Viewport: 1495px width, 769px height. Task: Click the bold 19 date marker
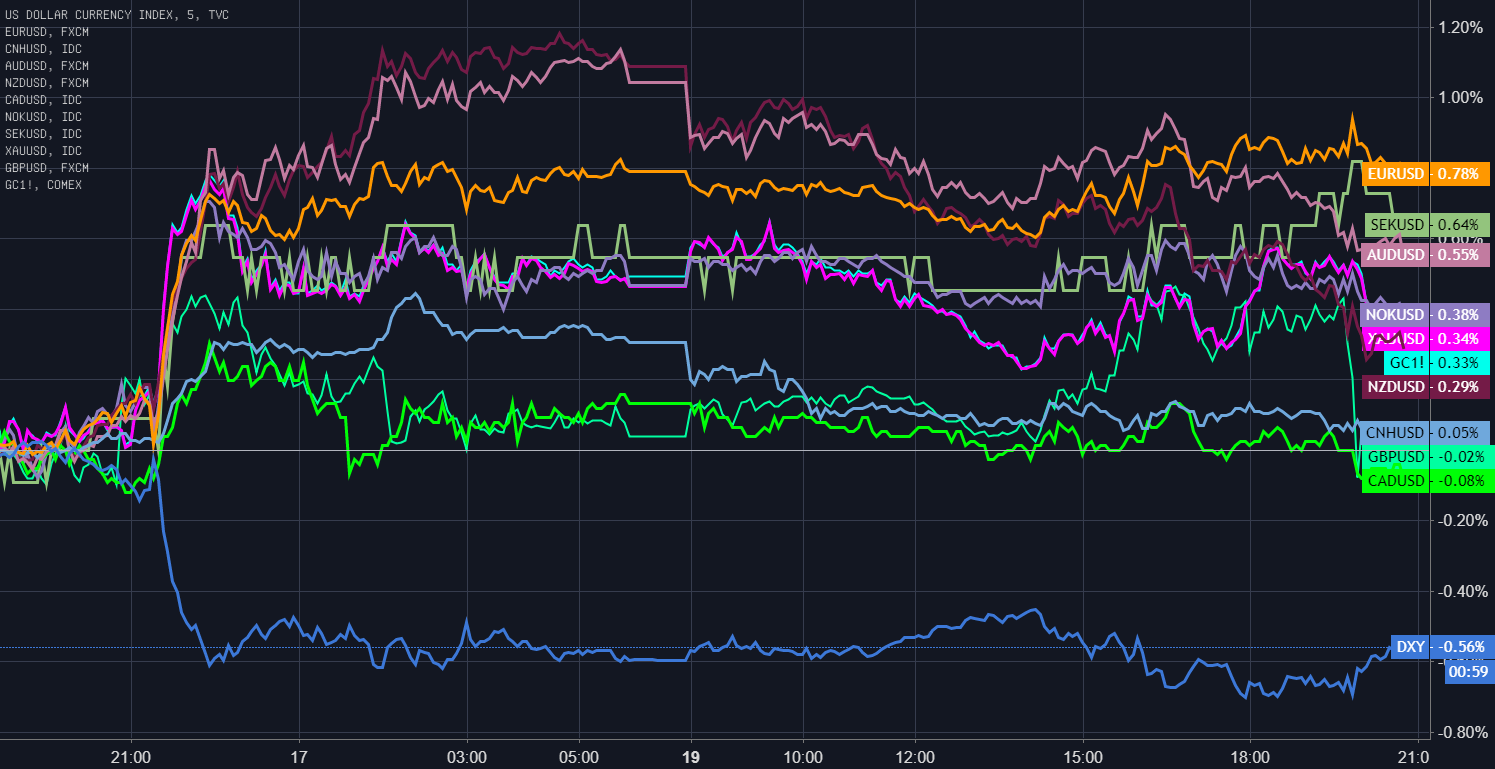(x=690, y=756)
